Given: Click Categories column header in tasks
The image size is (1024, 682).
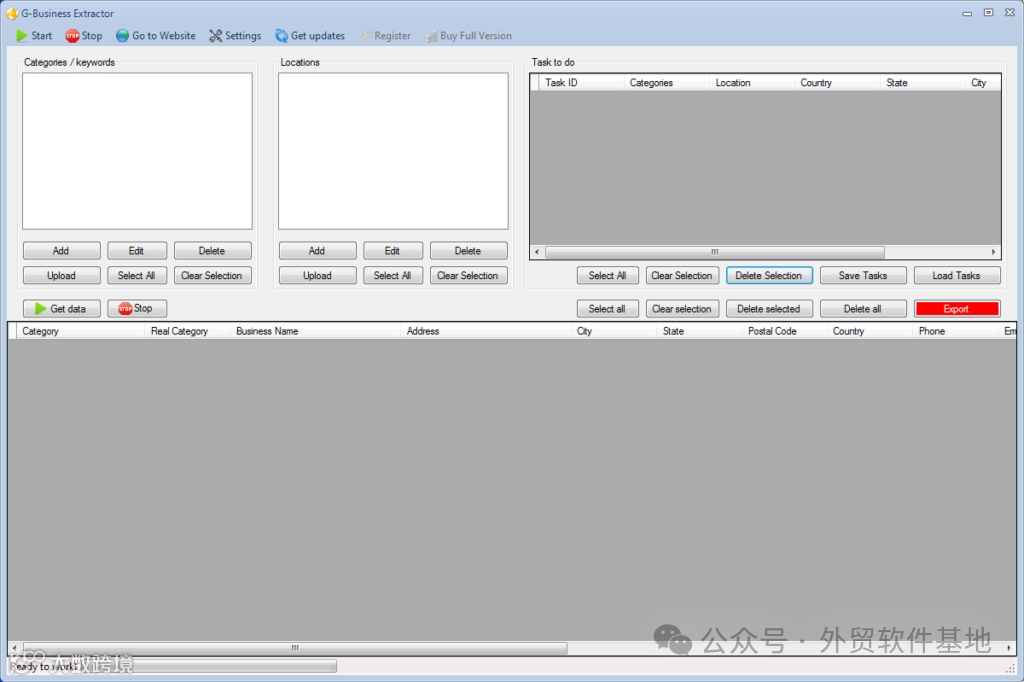Looking at the screenshot, I should (666, 83).
